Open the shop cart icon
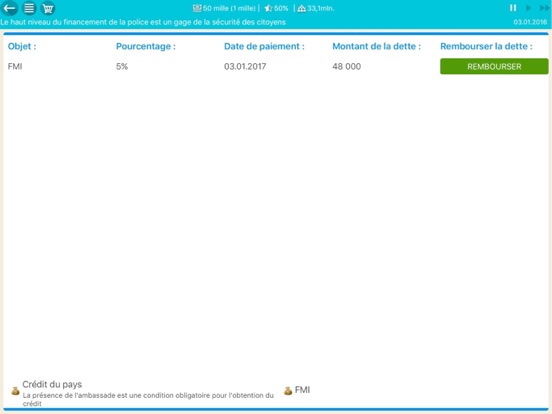 [48, 8]
